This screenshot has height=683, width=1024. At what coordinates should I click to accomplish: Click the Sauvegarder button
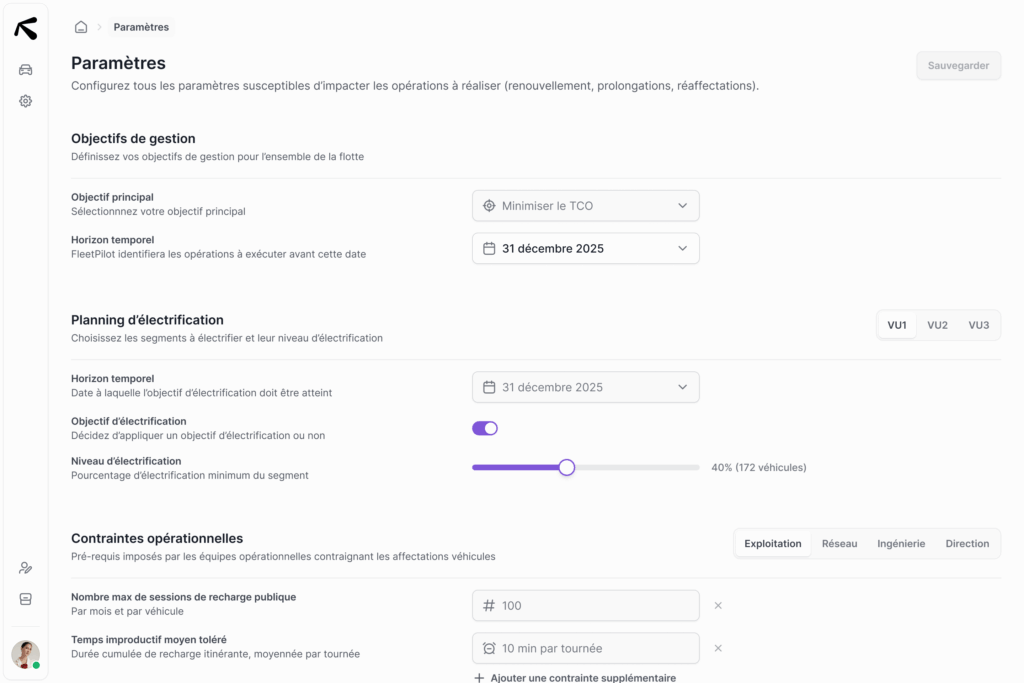[x=958, y=66]
